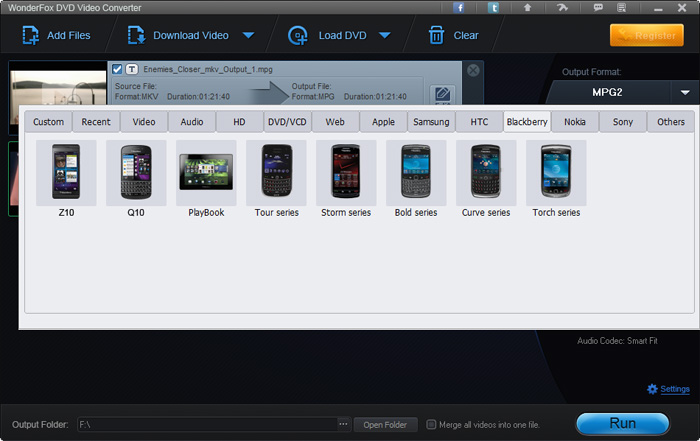The width and height of the screenshot is (700, 441).
Task: Open the Twitter share icon
Action: coord(493,8)
